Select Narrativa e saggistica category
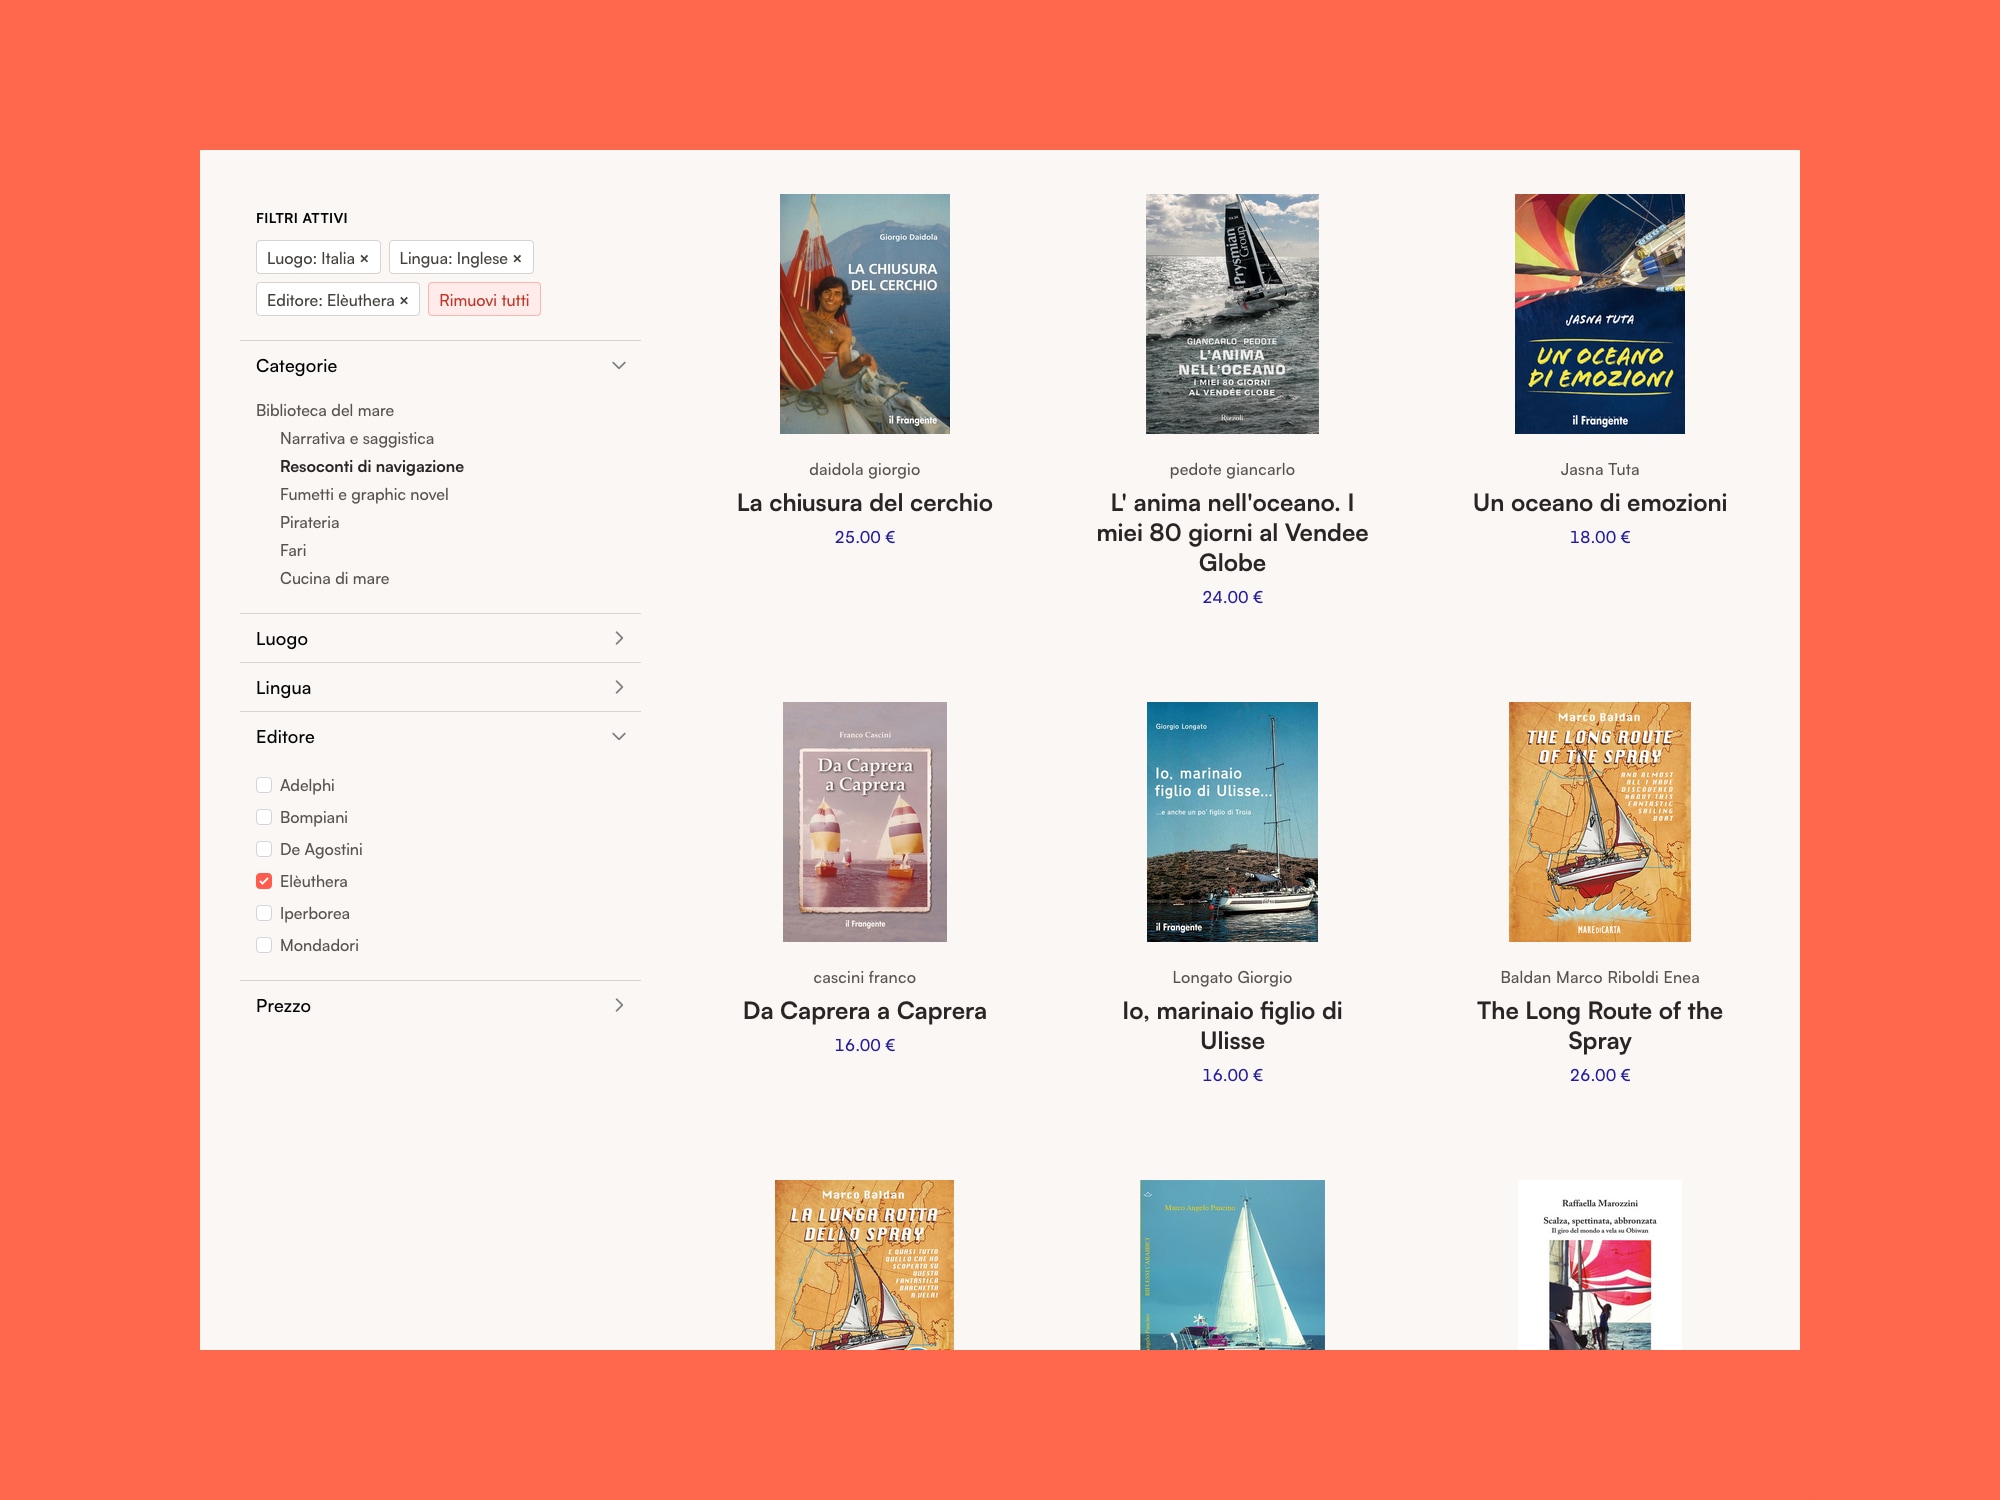This screenshot has height=1500, width=2000. click(357, 438)
